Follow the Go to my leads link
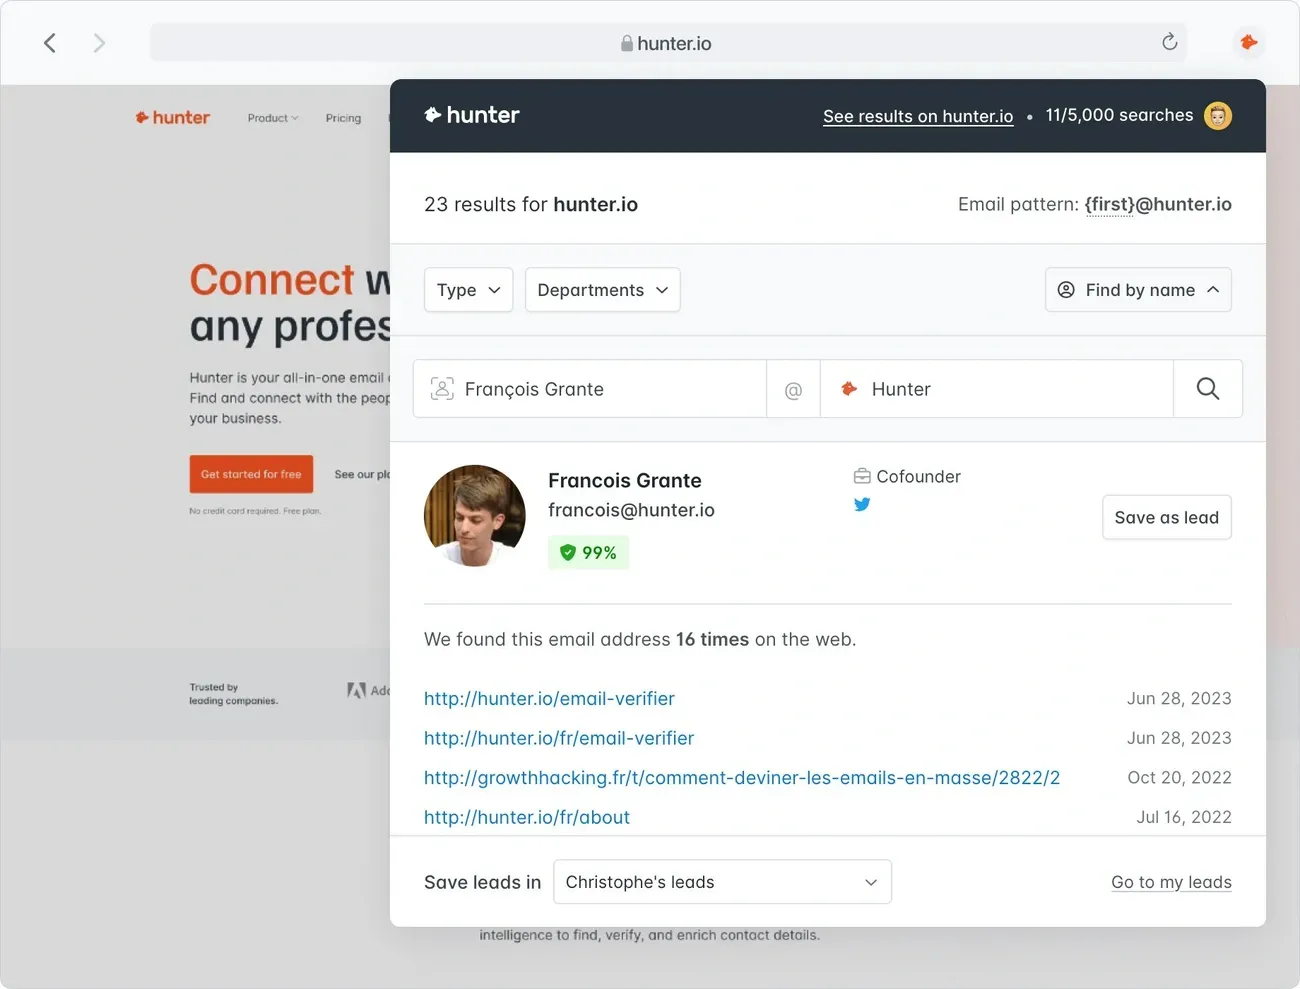 pos(1171,882)
